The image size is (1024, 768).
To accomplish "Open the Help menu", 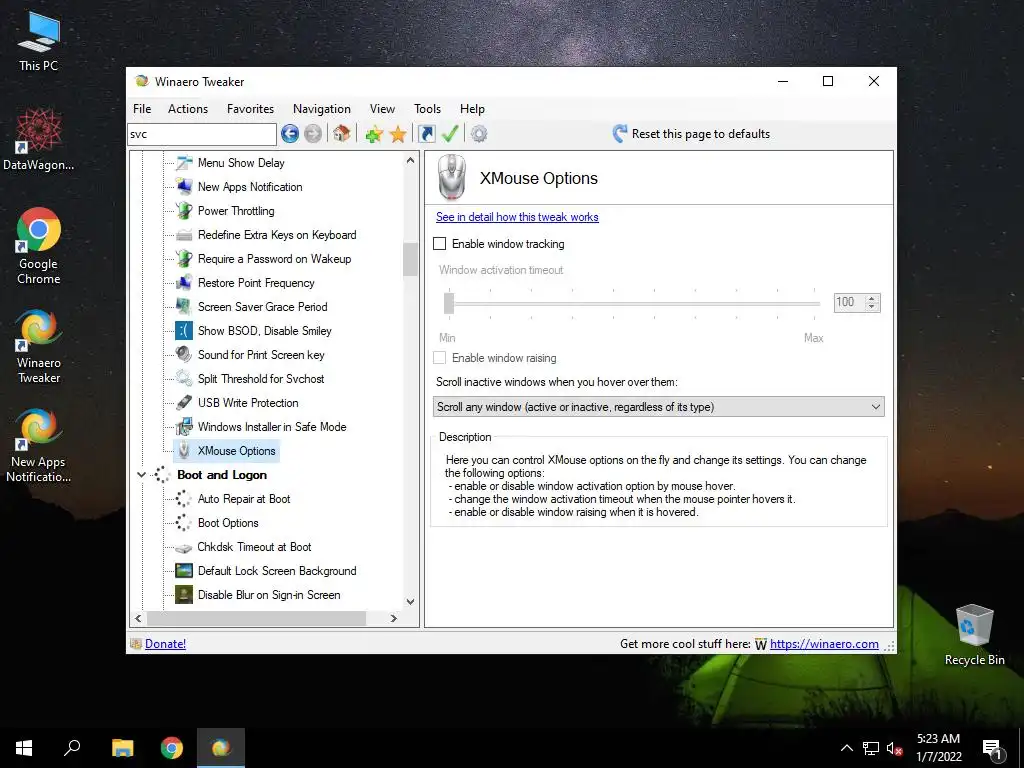I will (472, 109).
